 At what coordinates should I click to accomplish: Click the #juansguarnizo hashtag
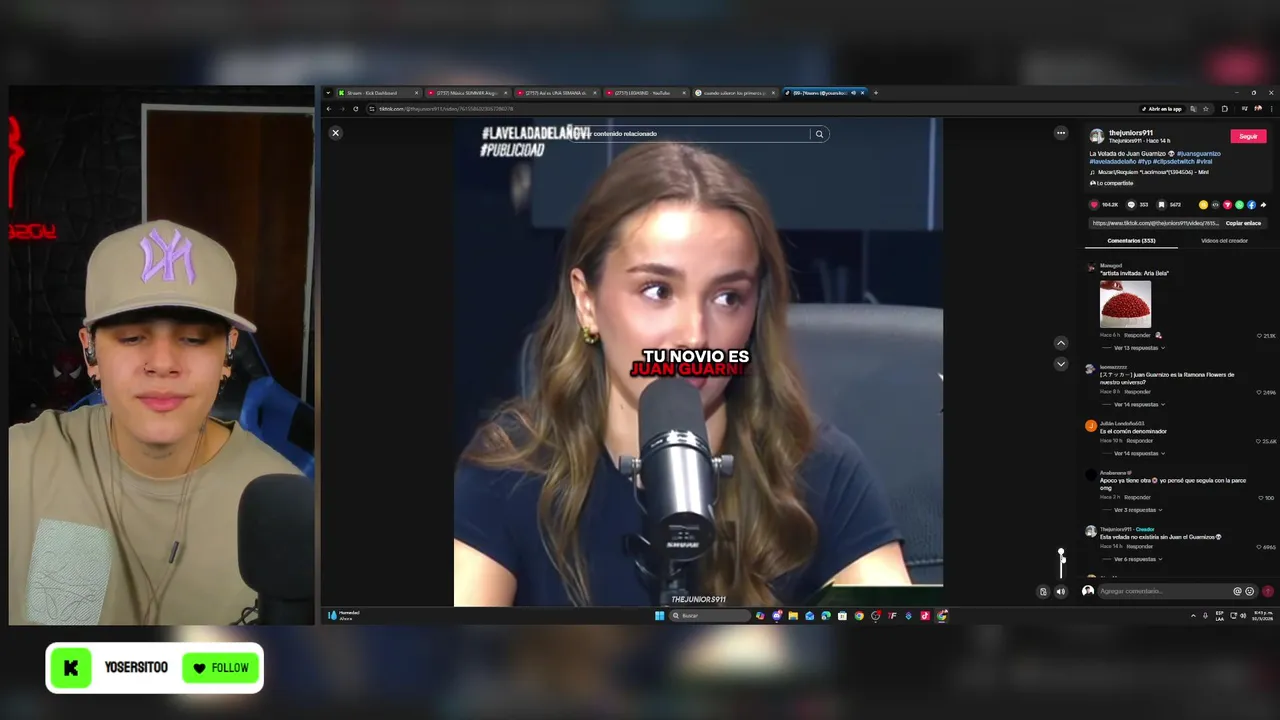1199,154
